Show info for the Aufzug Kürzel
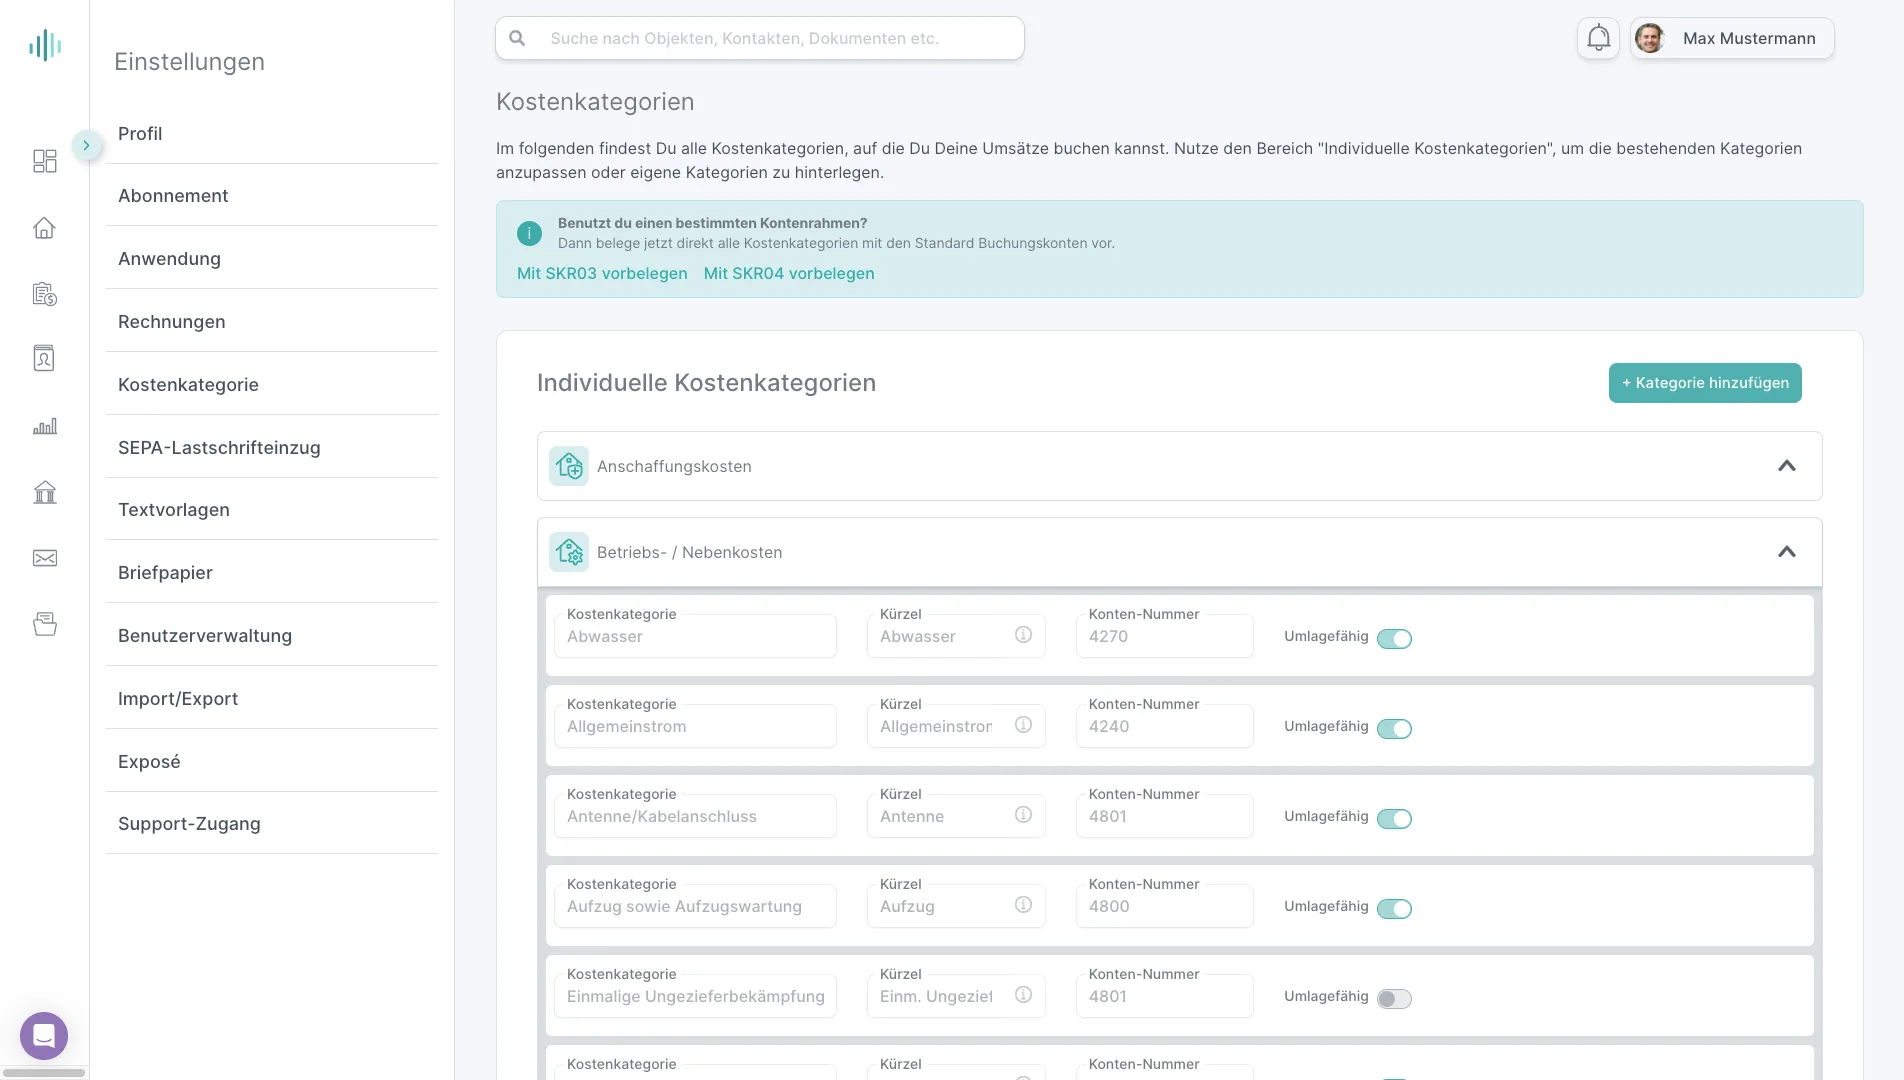Viewport: 1904px width, 1080px height. (x=1023, y=905)
